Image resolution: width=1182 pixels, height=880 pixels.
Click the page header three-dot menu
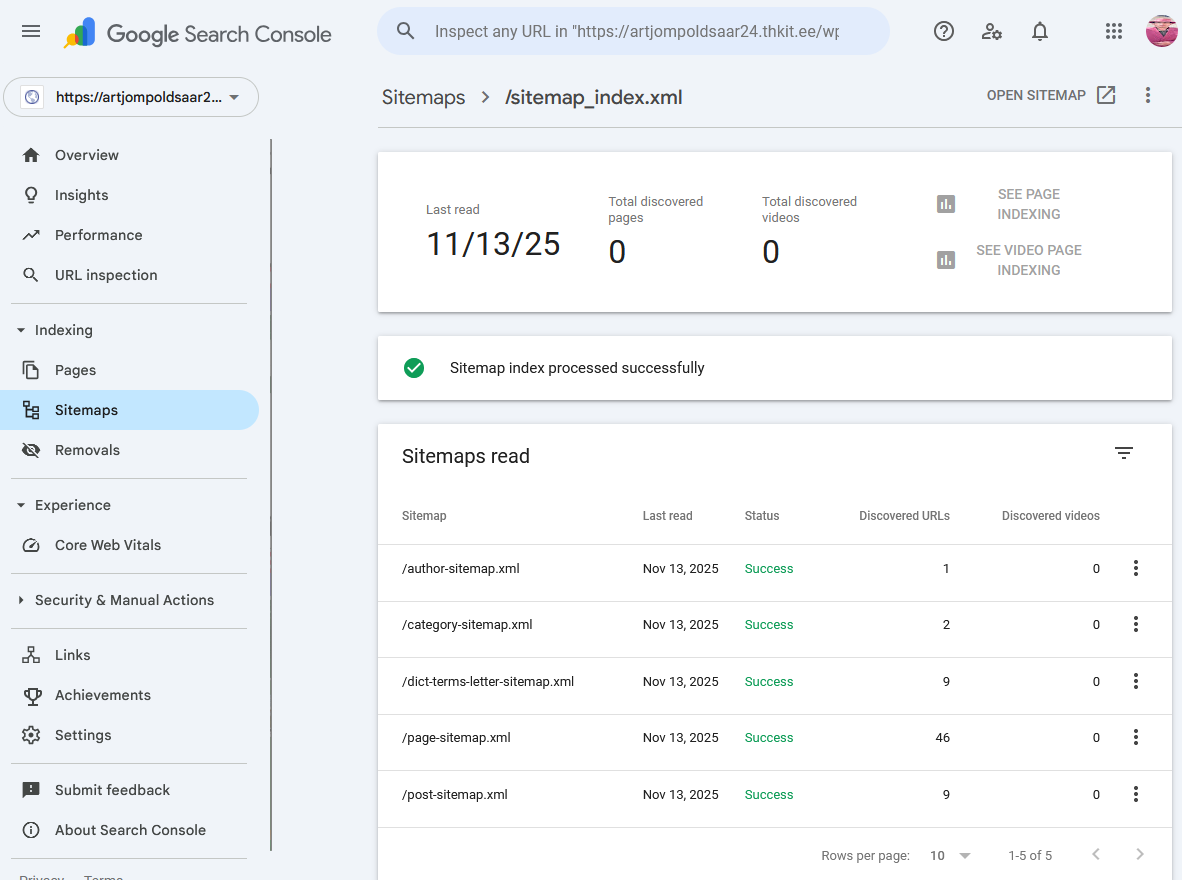(x=1147, y=96)
